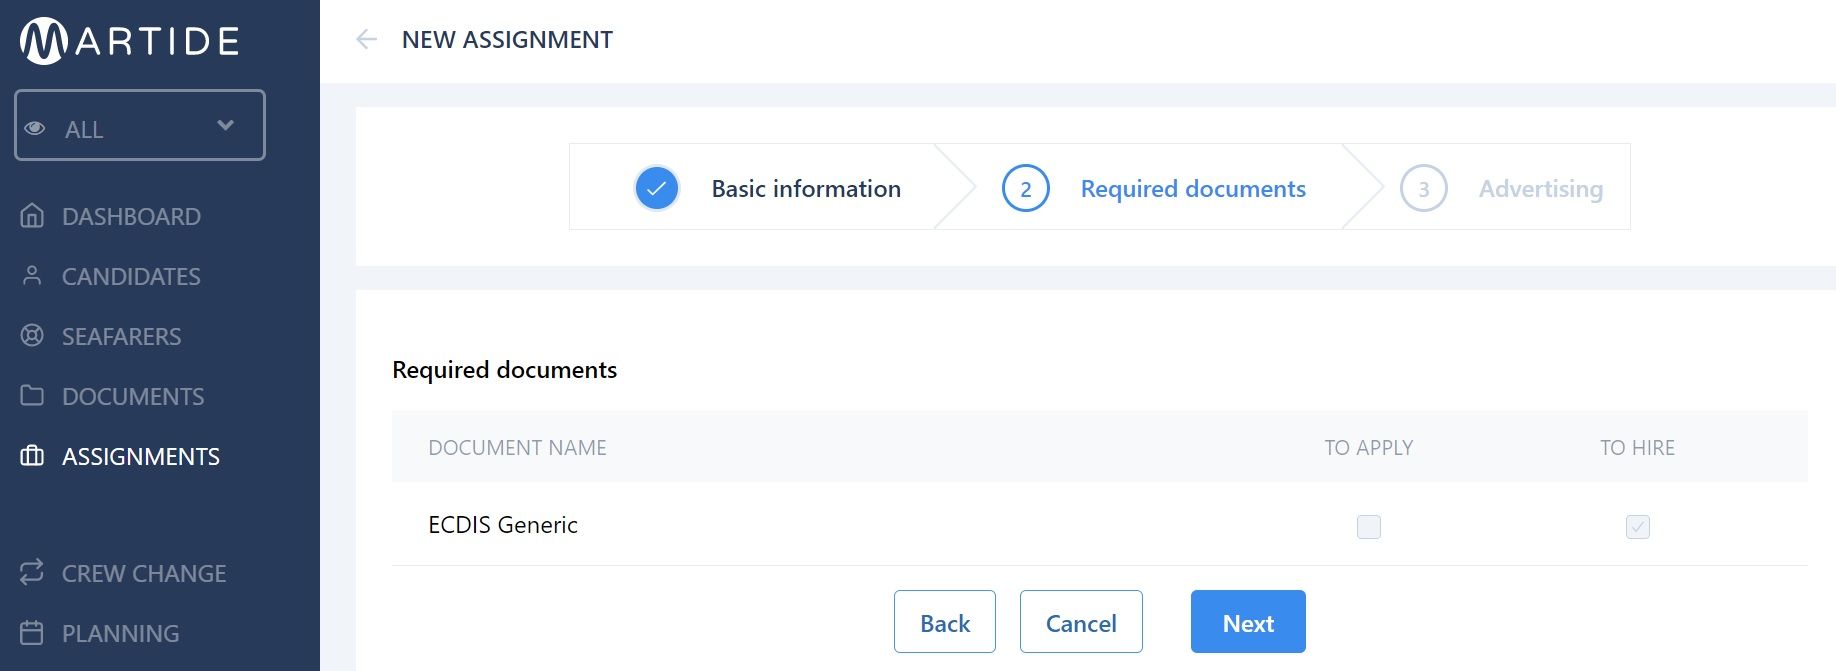Go to Basic information step

(806, 188)
